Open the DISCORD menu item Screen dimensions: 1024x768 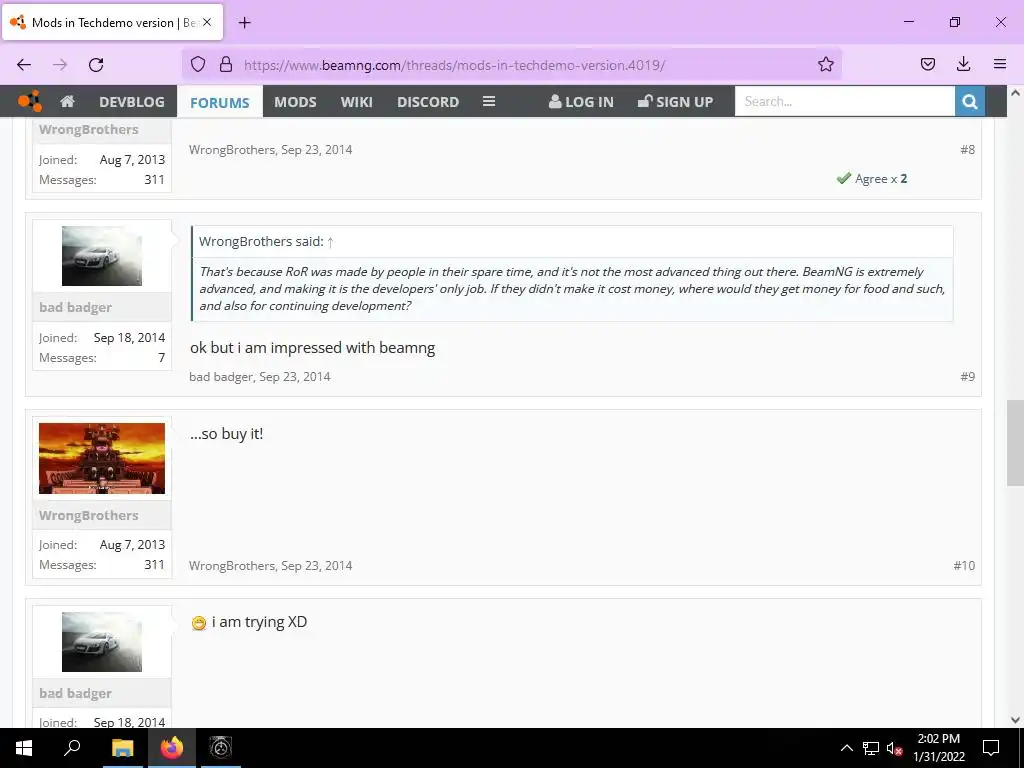tap(428, 102)
